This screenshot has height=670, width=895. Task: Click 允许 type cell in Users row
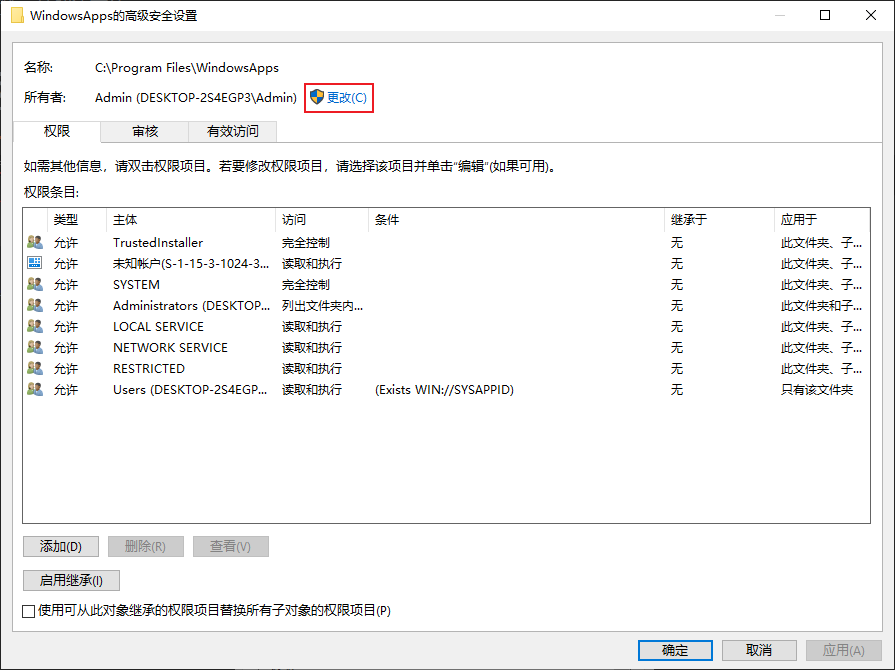coord(66,390)
